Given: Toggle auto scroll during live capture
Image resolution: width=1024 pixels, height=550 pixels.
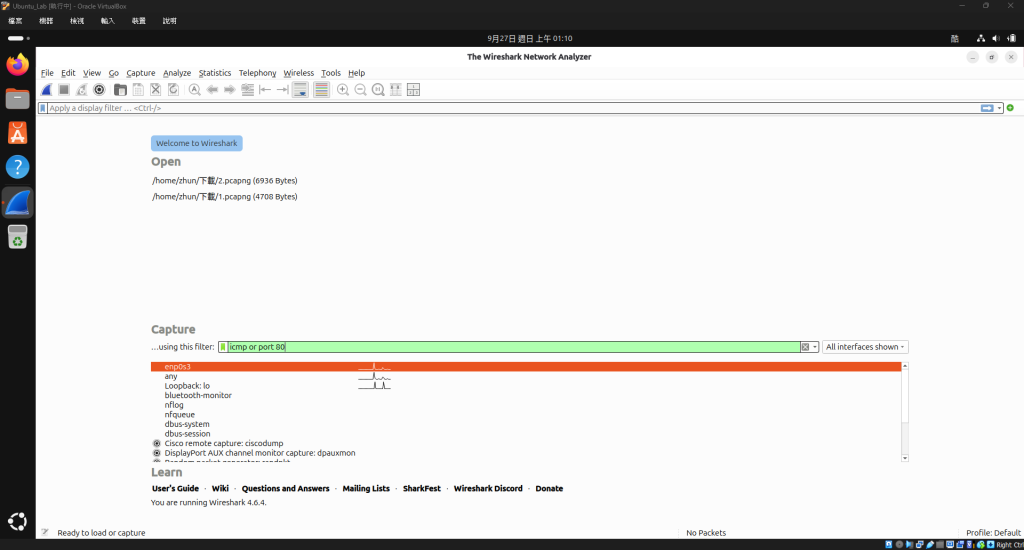Looking at the screenshot, I should [x=300, y=90].
